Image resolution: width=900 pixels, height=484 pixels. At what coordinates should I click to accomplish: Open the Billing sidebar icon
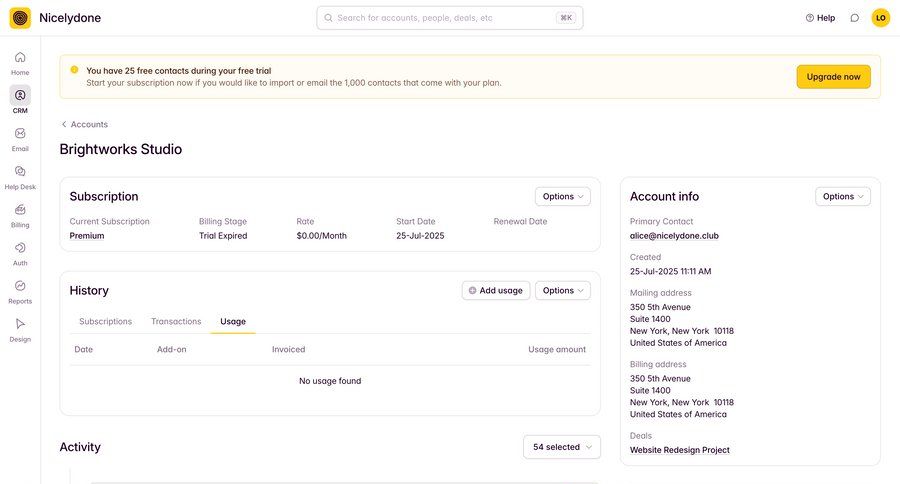click(x=20, y=210)
